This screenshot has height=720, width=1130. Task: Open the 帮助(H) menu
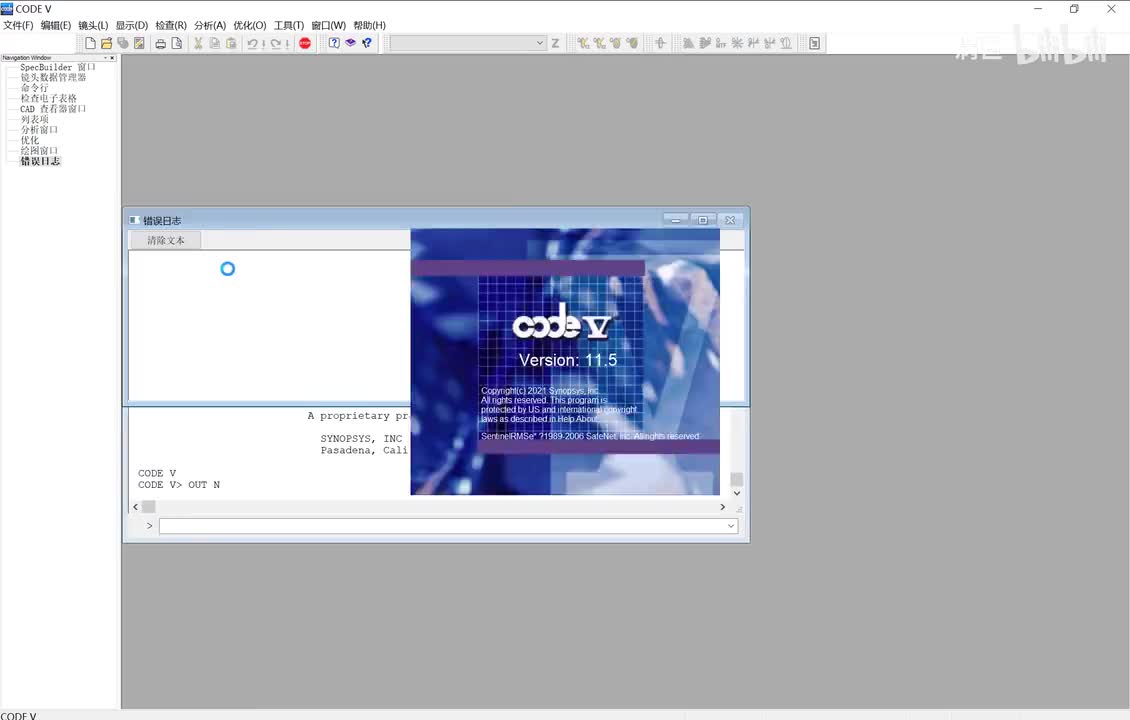(369, 25)
